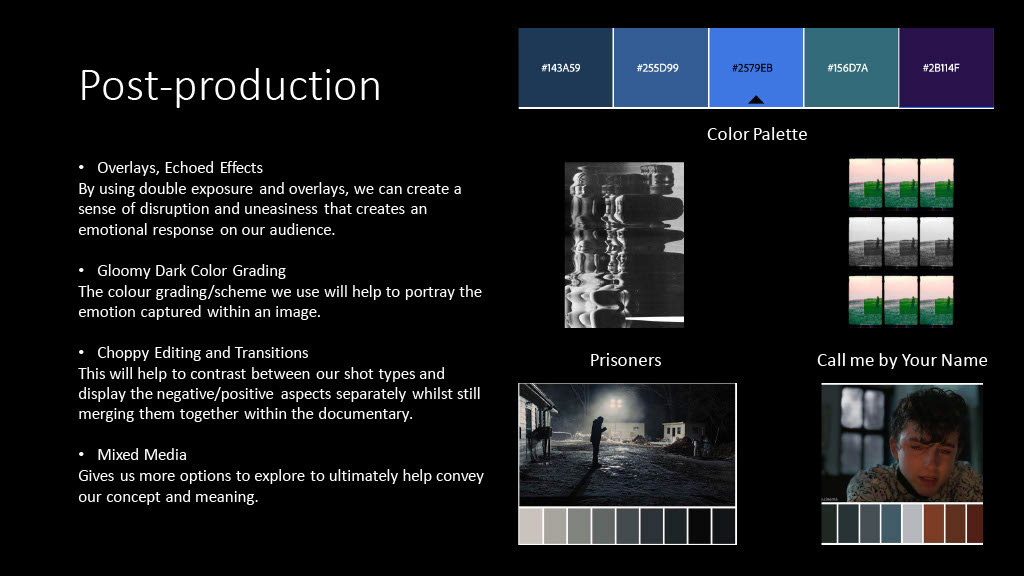Screen dimensions: 1024x576
Task: Click the Call me by Your Name label
Action: tap(902, 360)
